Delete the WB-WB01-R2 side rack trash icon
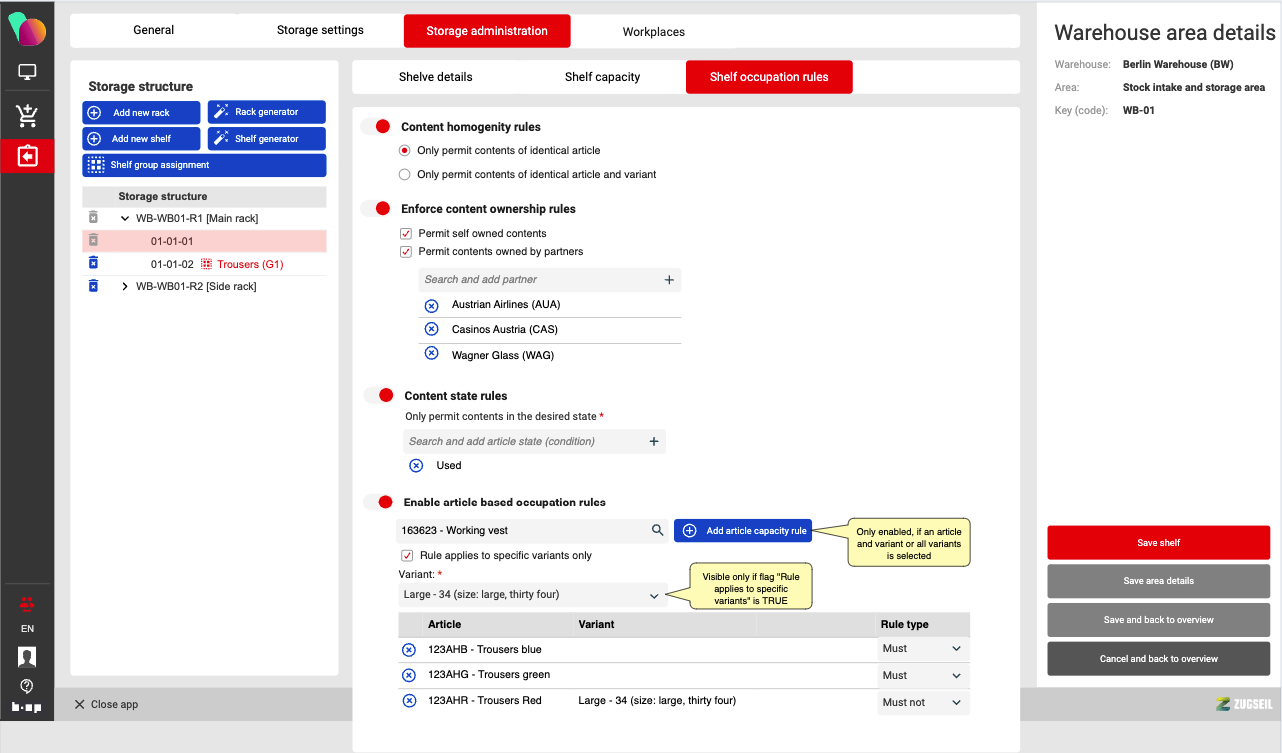The width and height of the screenshot is (1282, 753). coord(93,286)
